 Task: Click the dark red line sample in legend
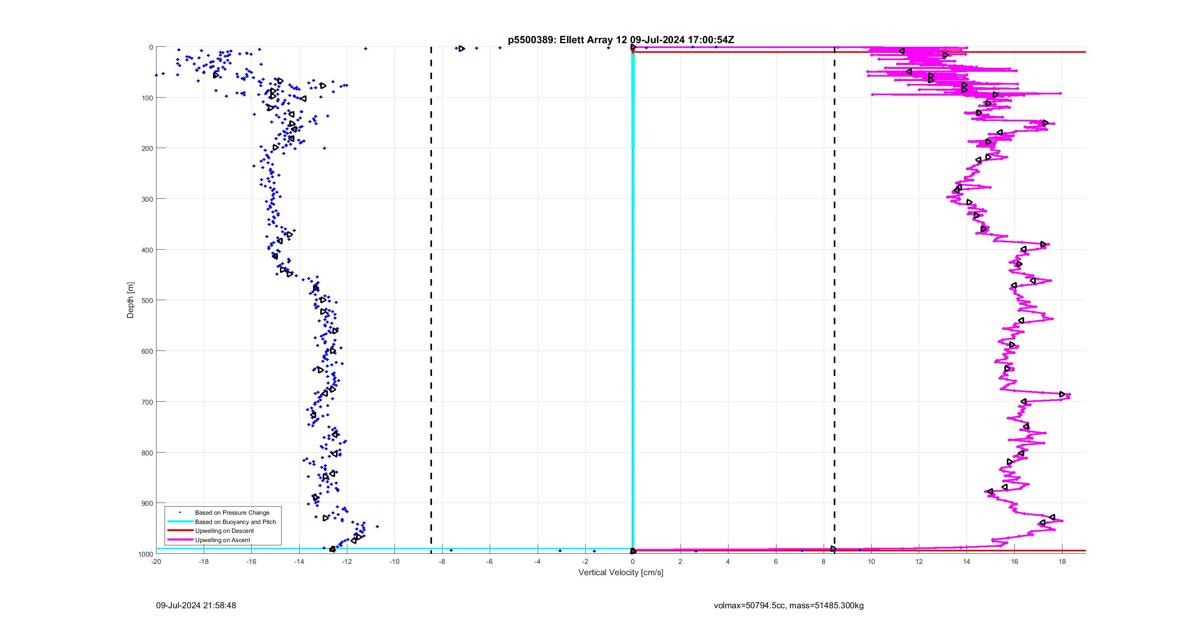pyautogui.click(x=179, y=531)
